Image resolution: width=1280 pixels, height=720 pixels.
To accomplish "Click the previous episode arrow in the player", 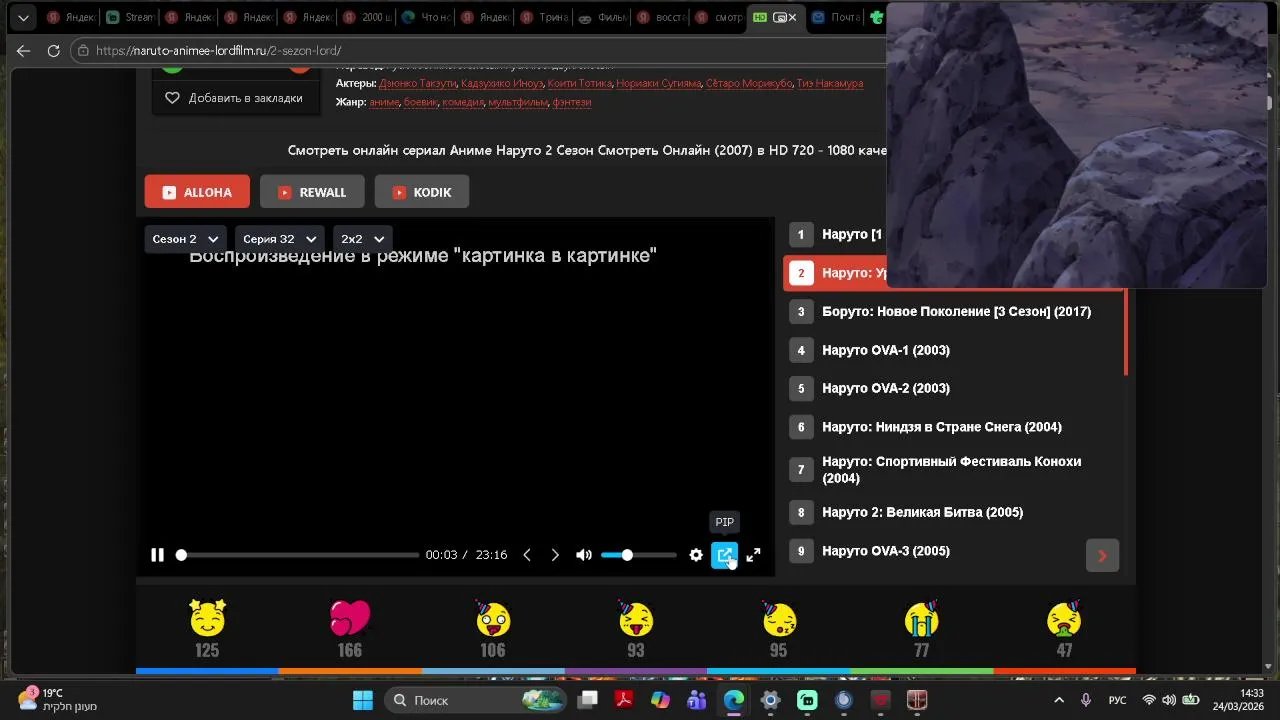I will point(527,555).
